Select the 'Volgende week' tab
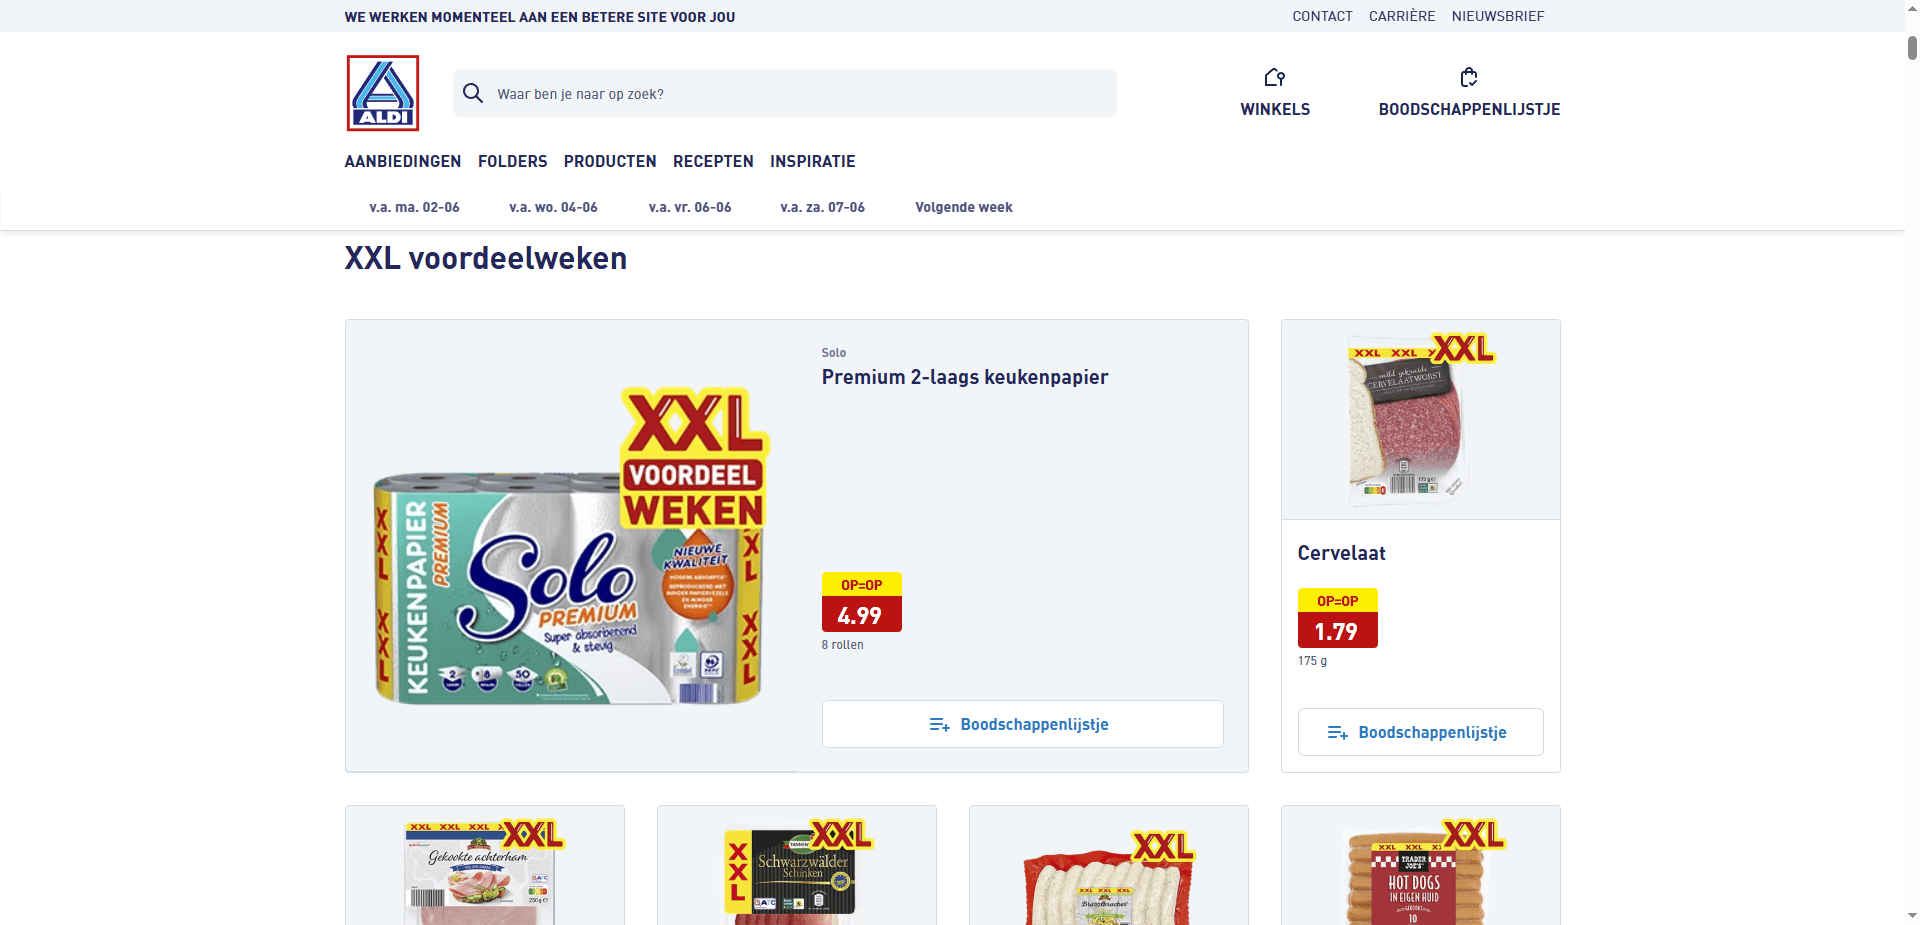The height and width of the screenshot is (925, 1920). [x=964, y=207]
